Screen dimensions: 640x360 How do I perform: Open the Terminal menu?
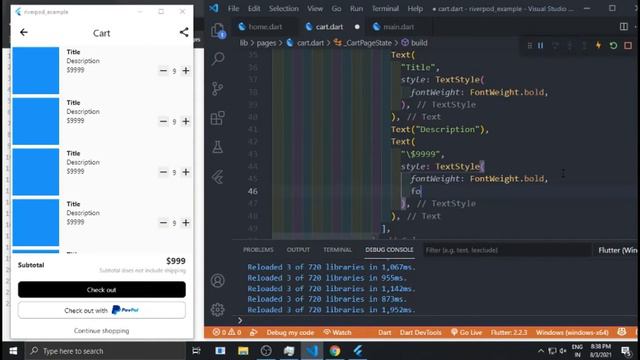coord(385,9)
